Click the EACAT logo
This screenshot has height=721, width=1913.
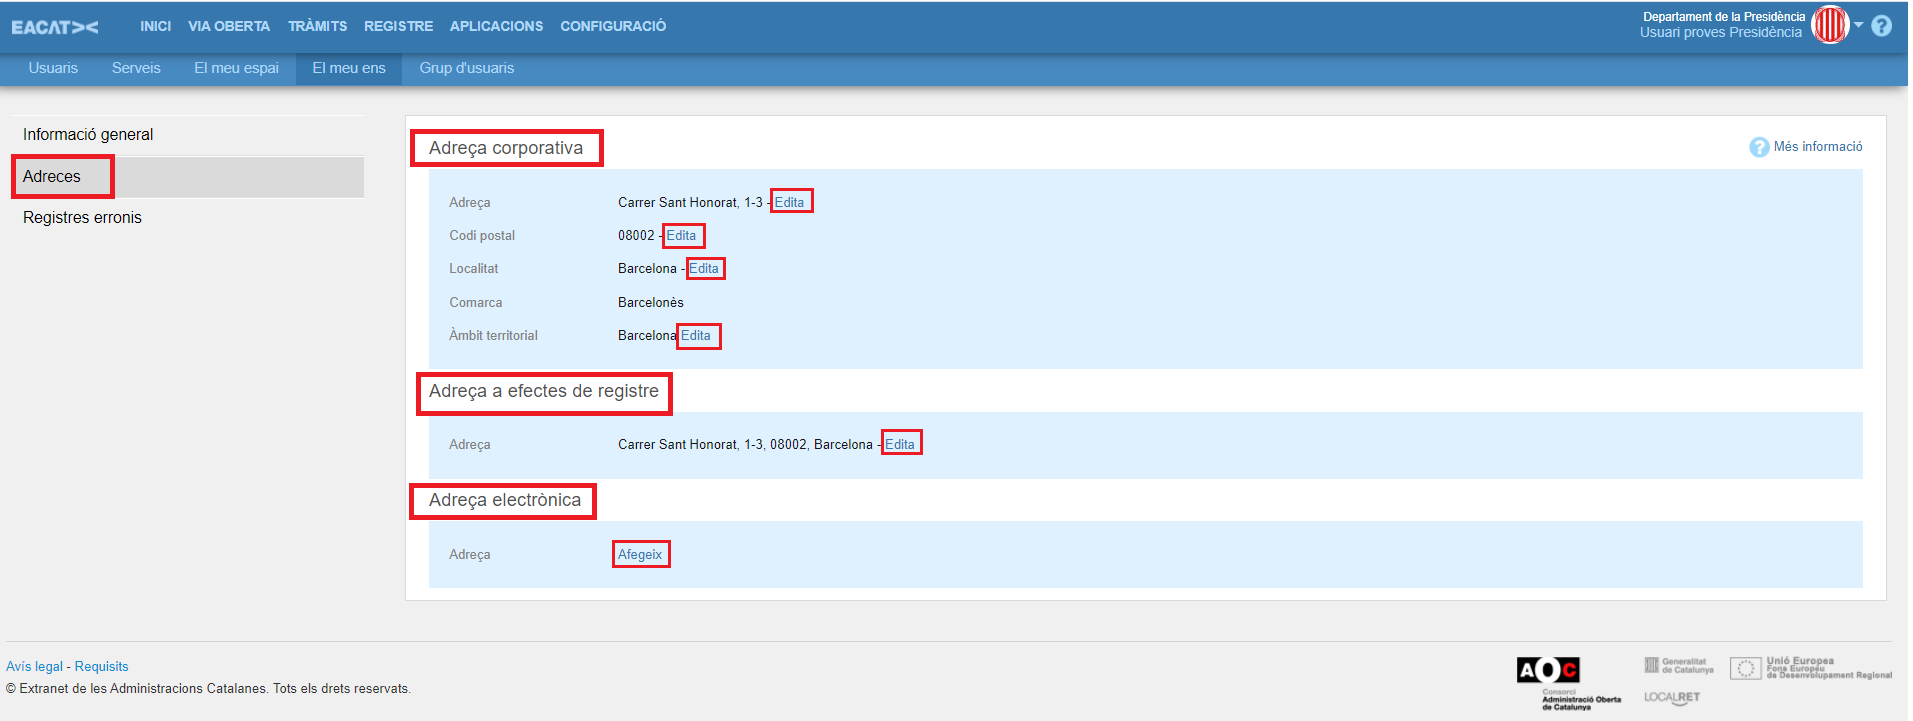coord(55,27)
